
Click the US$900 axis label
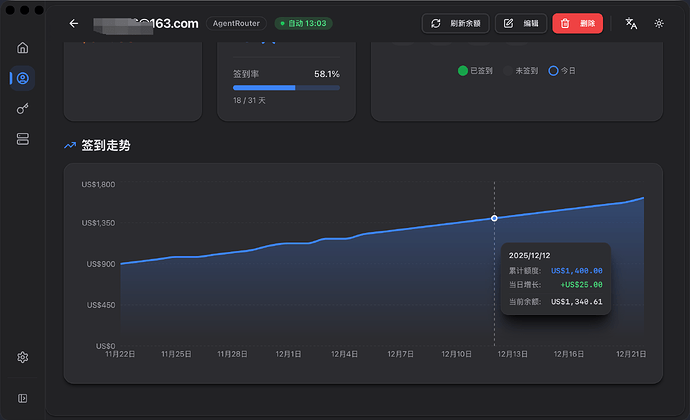point(101,264)
